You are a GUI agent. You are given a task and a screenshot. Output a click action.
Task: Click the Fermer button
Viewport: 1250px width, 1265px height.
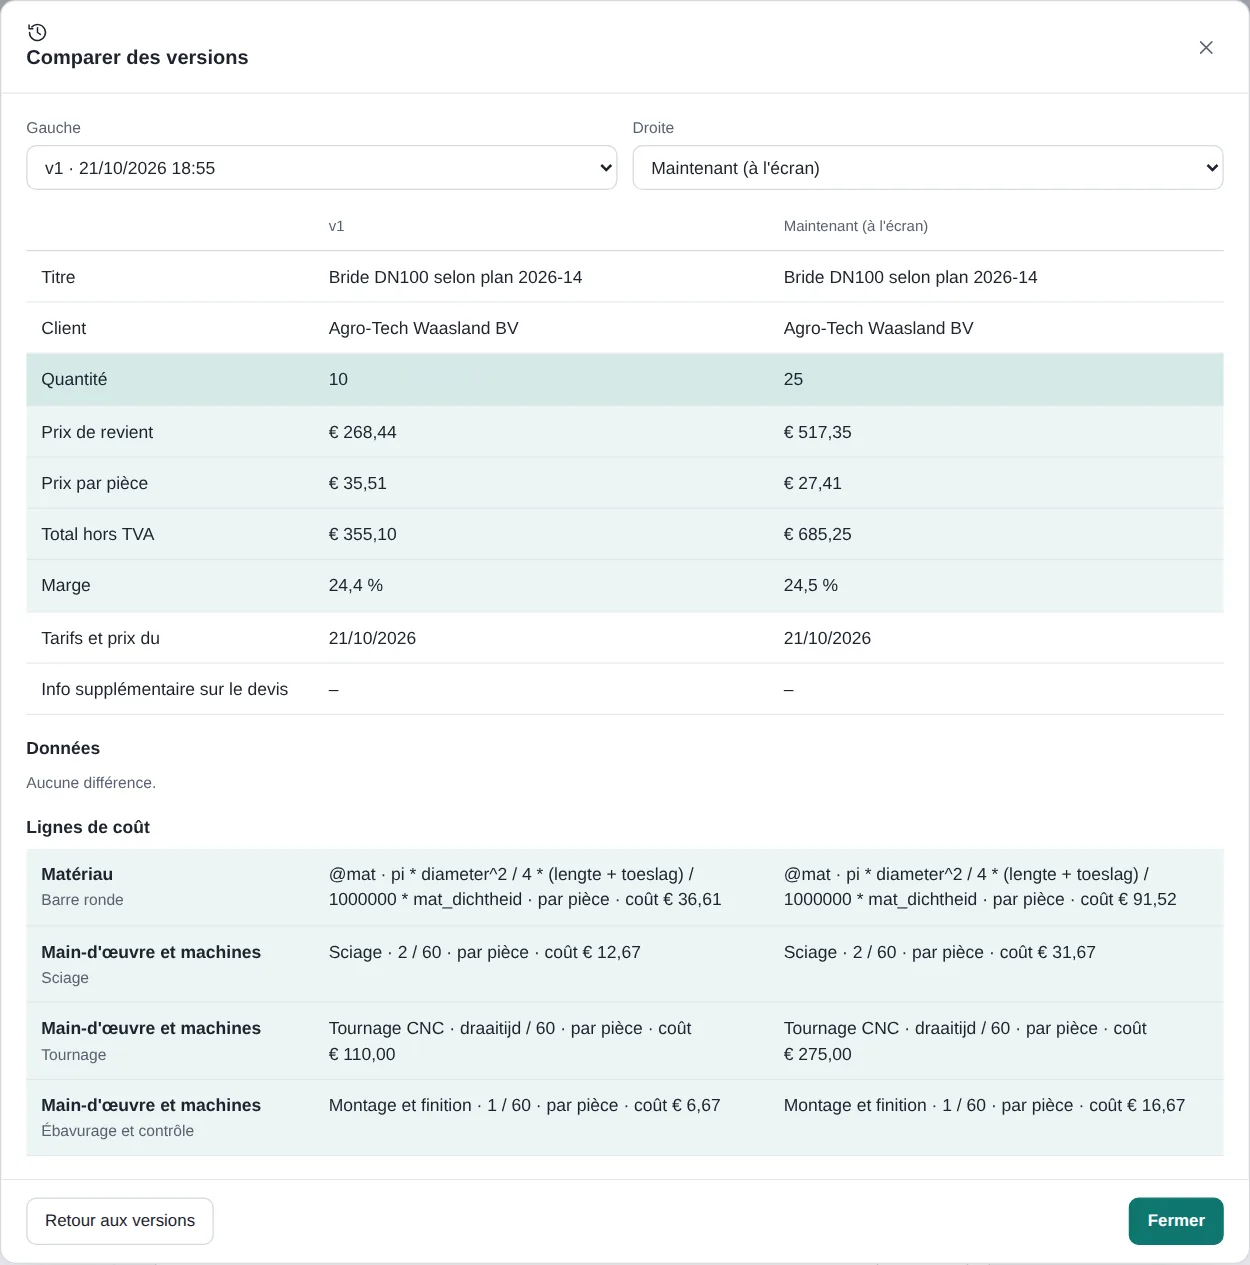(x=1176, y=1221)
